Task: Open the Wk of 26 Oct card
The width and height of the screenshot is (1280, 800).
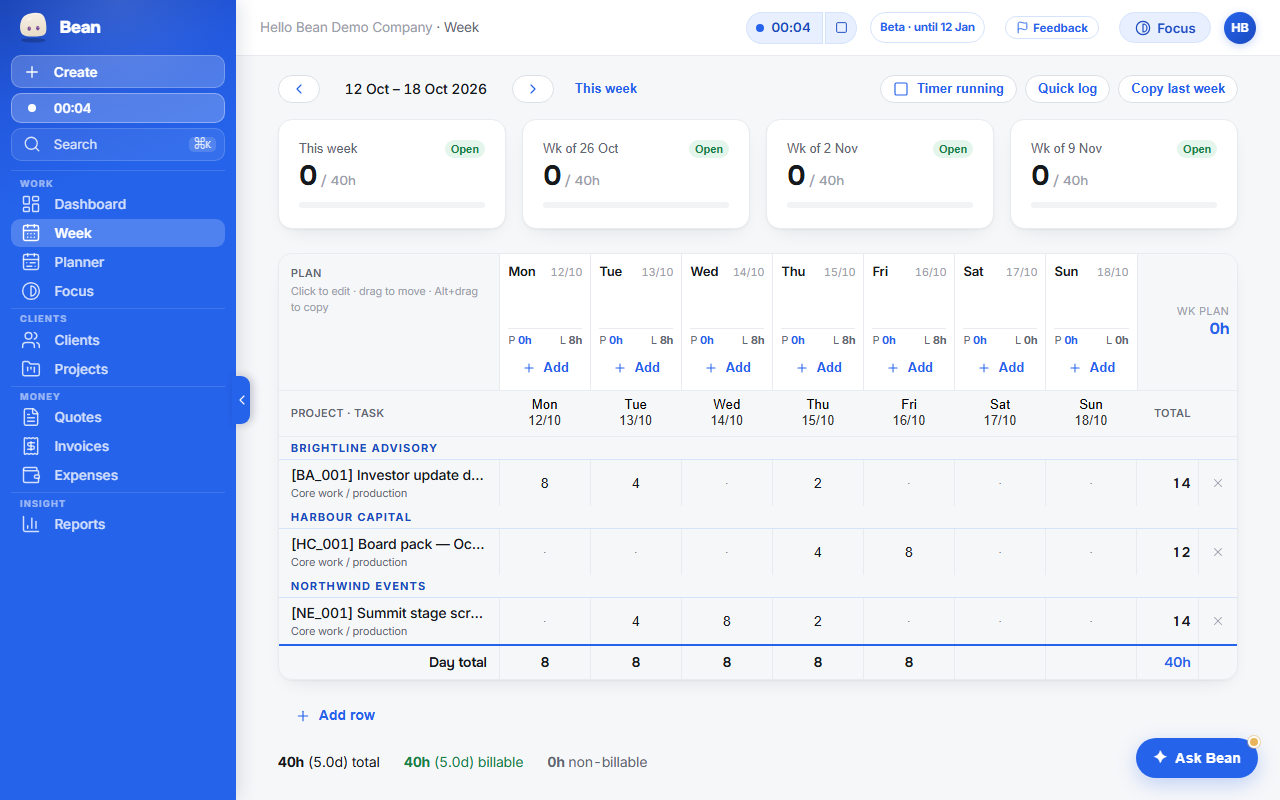Action: coord(636,174)
